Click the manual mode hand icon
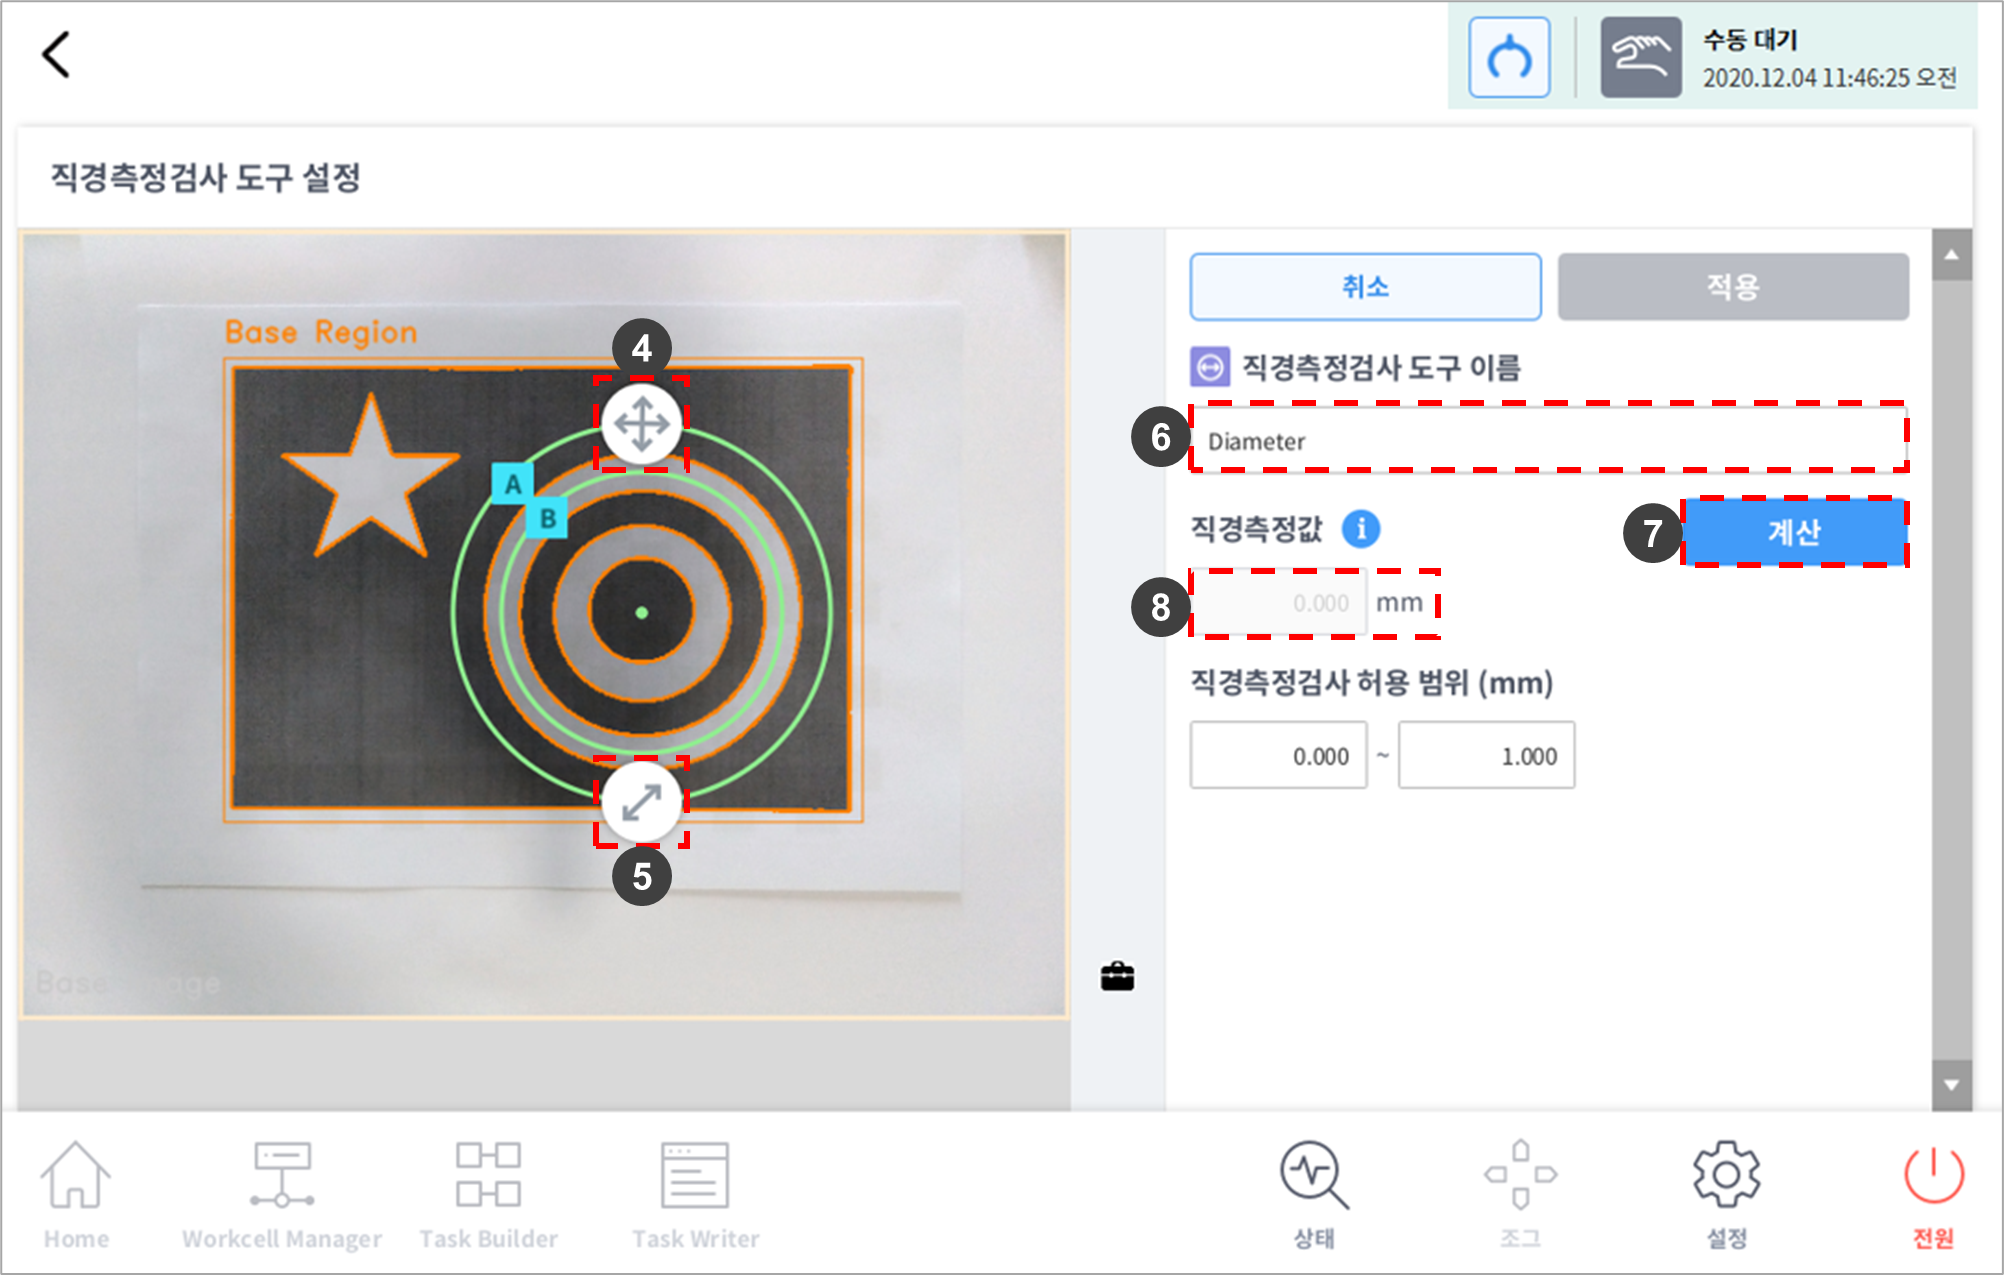 click(1640, 58)
